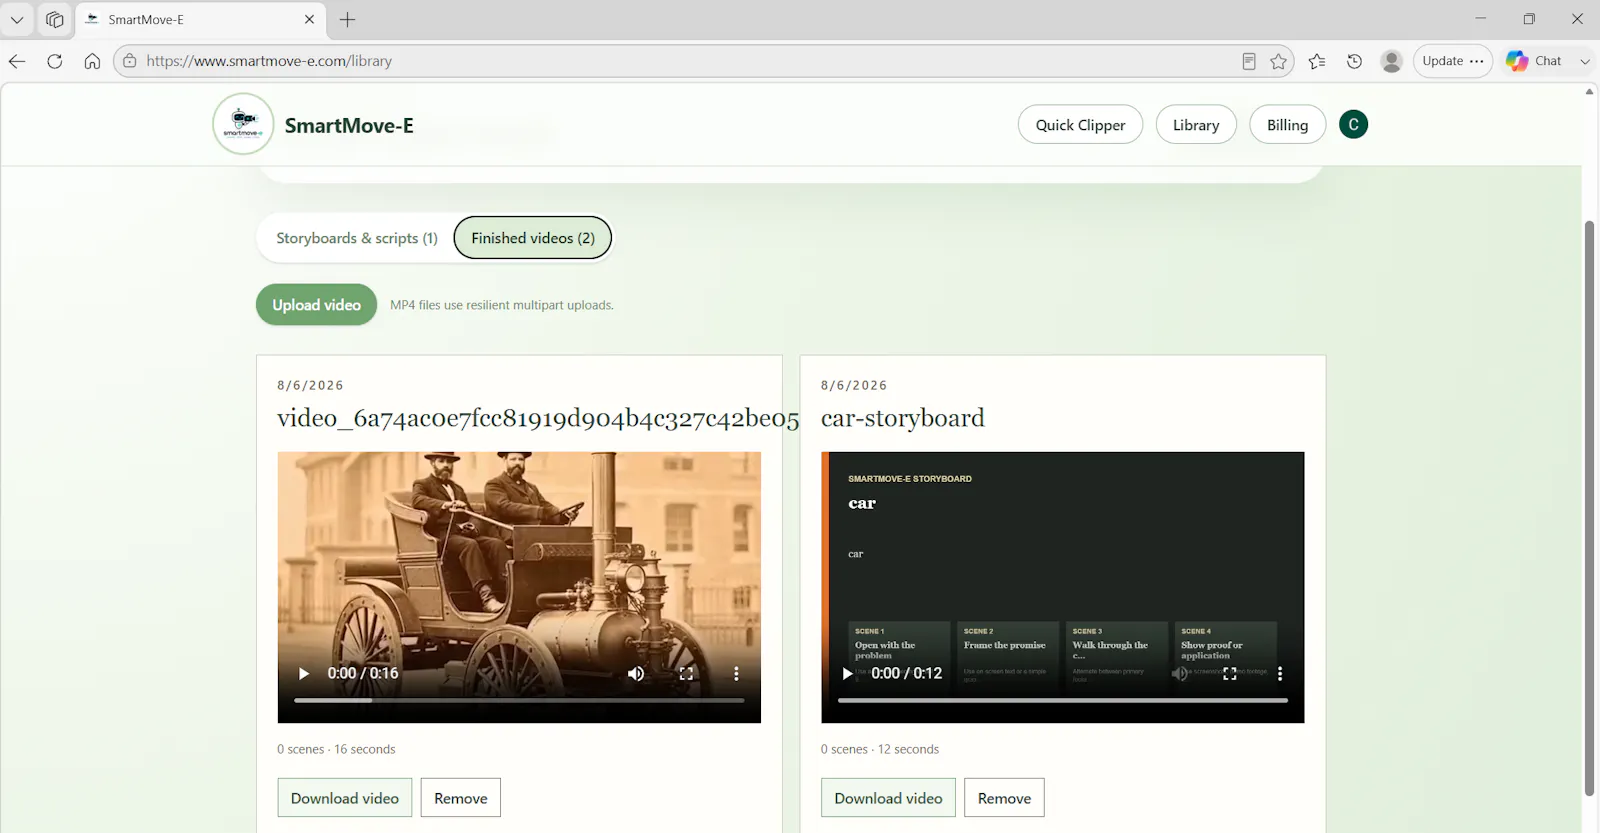Click the page vertical scrollbar
Screen dimensions: 1600x833
pyautogui.click(x=1589, y=508)
